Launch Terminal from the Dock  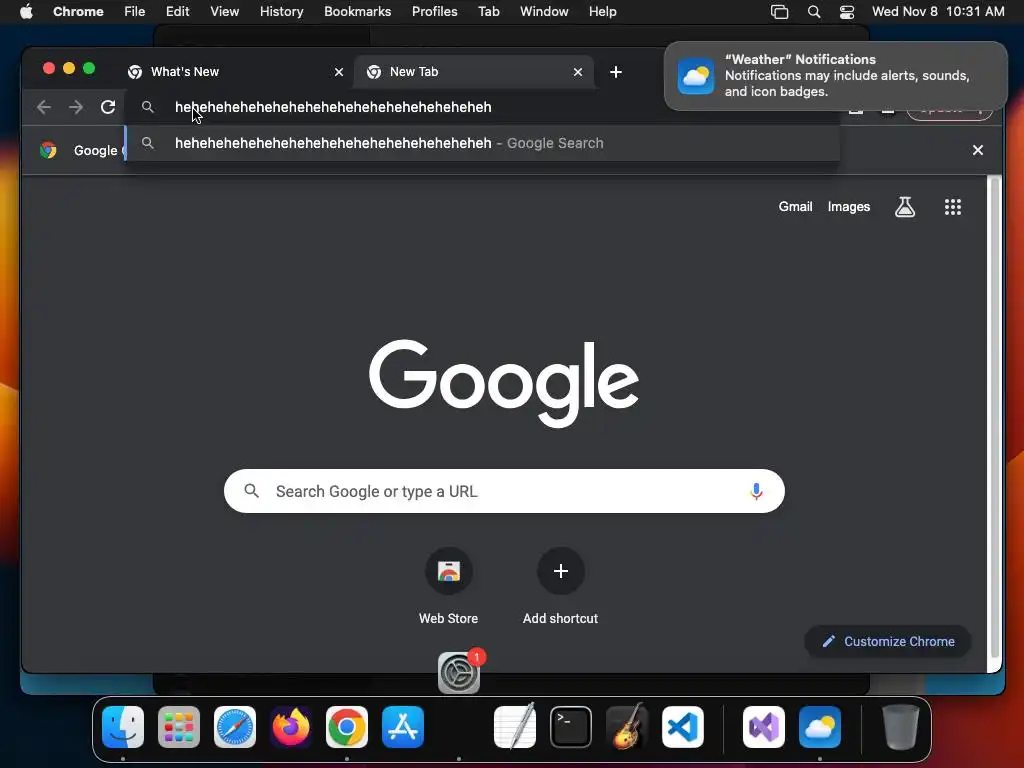coord(571,727)
